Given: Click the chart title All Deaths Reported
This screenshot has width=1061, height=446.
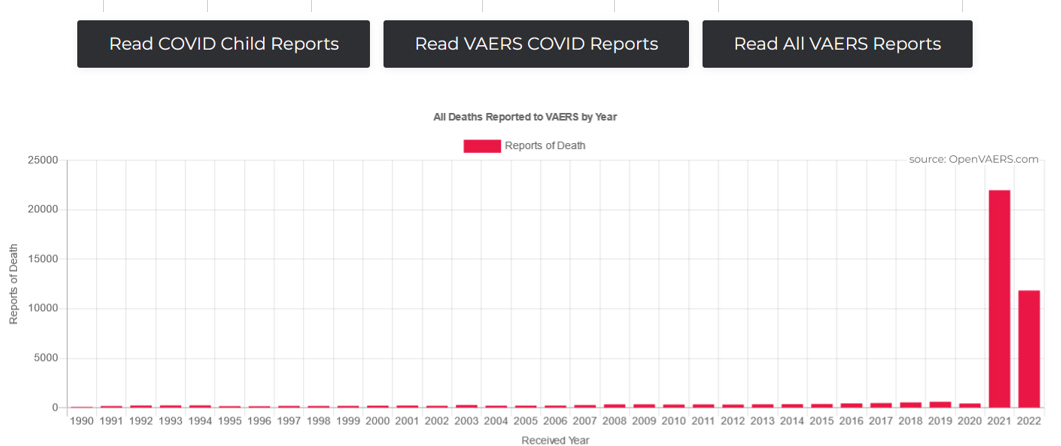Looking at the screenshot, I should (x=525, y=117).
